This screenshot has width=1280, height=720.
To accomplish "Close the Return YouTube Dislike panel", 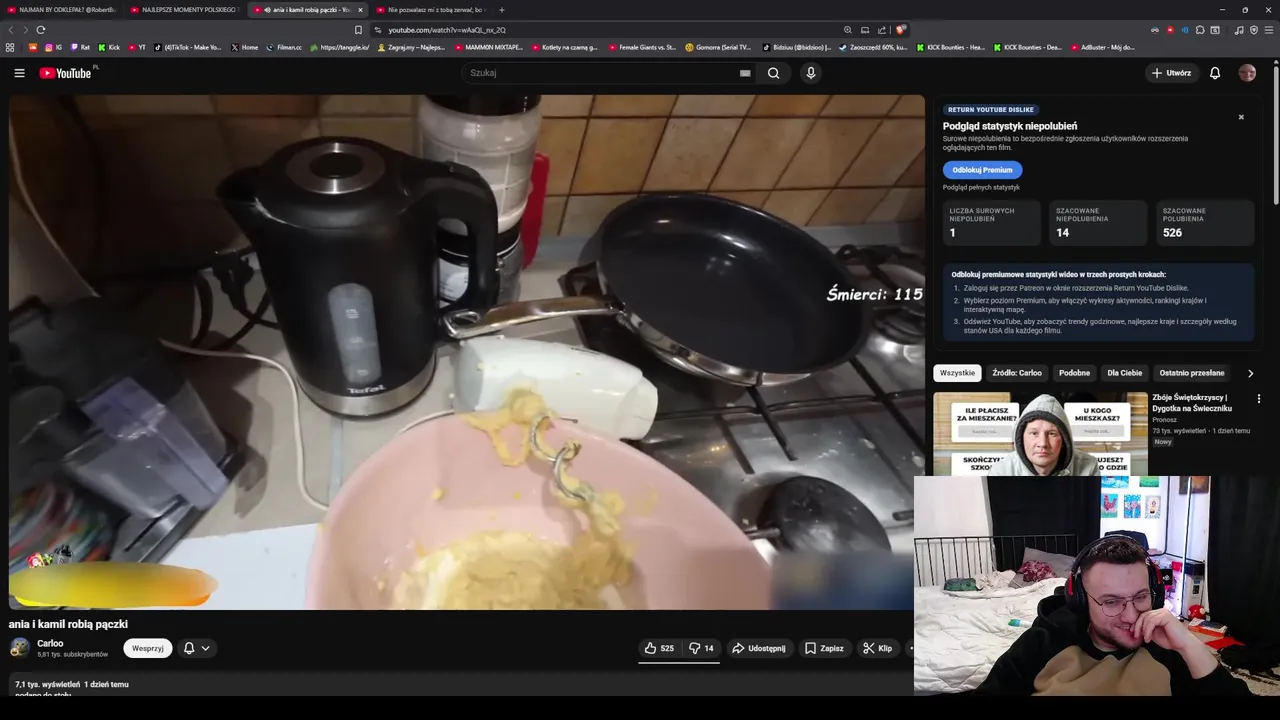I will (x=1241, y=117).
